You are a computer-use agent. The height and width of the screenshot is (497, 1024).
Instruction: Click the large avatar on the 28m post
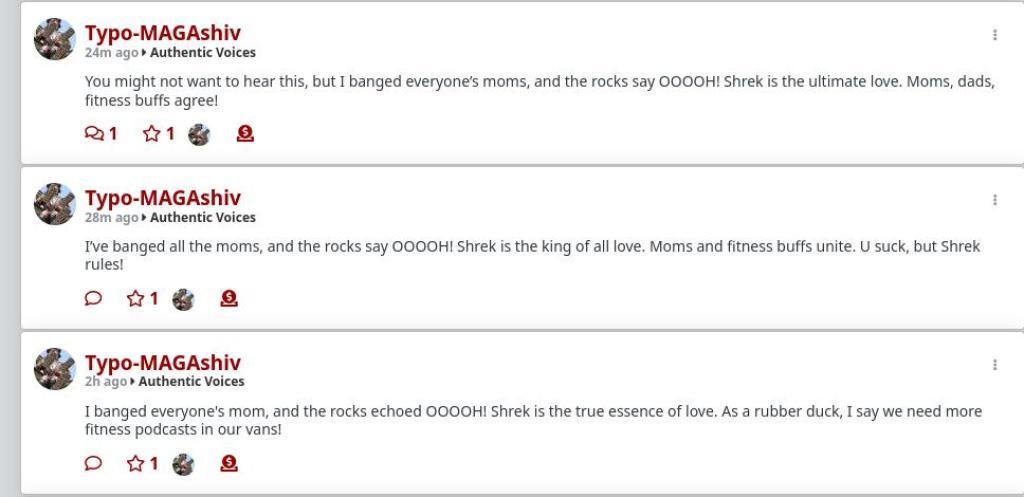coord(55,204)
